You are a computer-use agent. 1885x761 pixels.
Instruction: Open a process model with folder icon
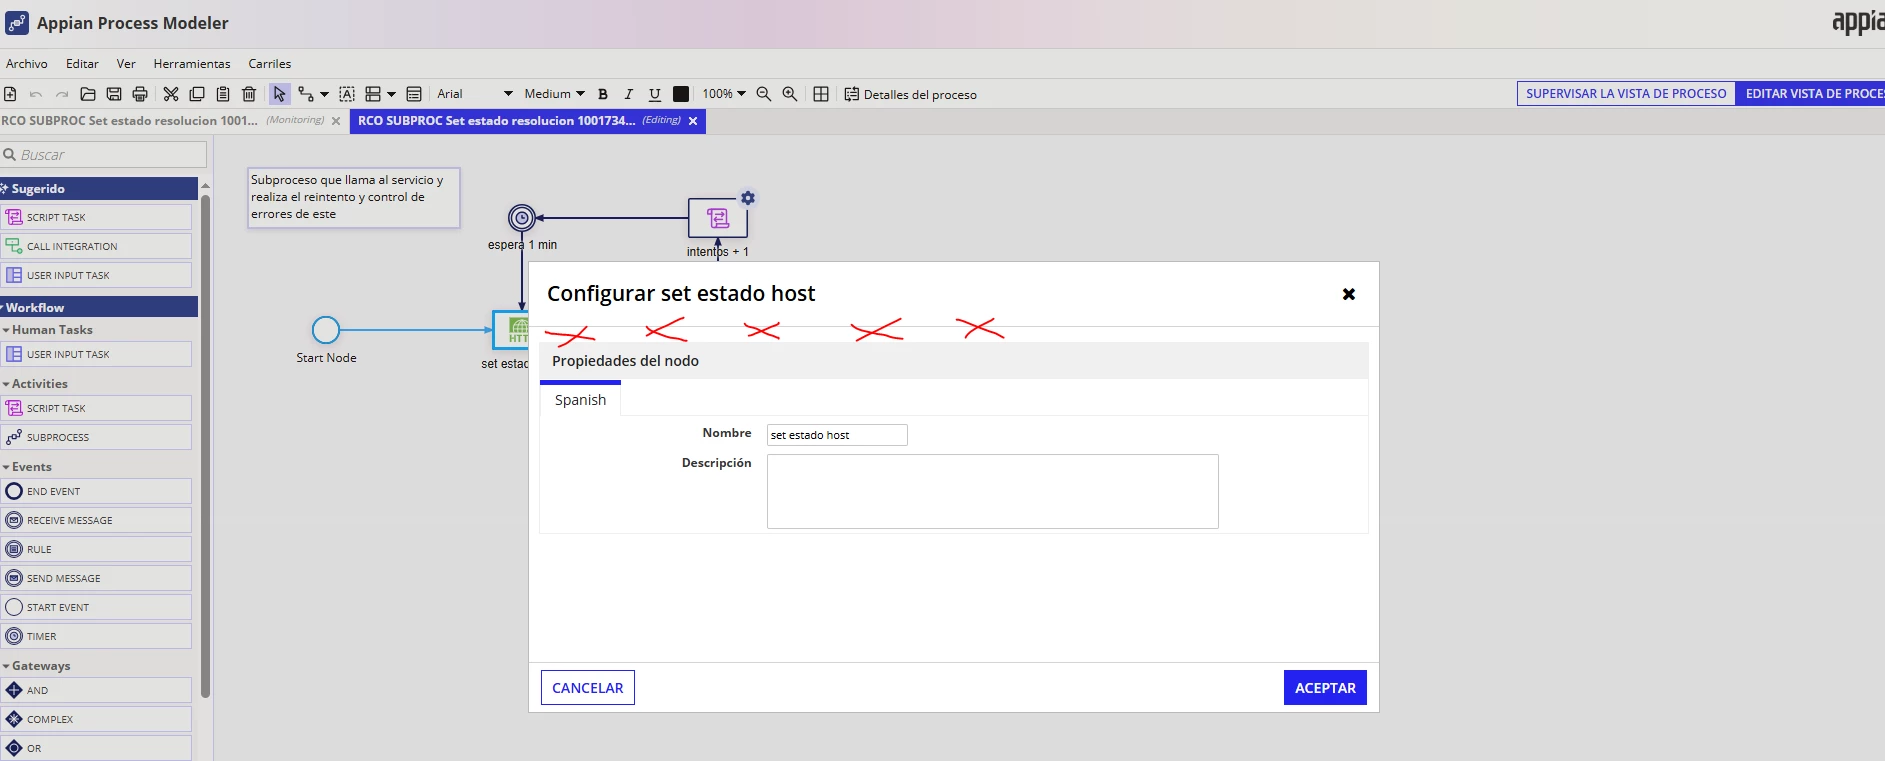(x=88, y=94)
